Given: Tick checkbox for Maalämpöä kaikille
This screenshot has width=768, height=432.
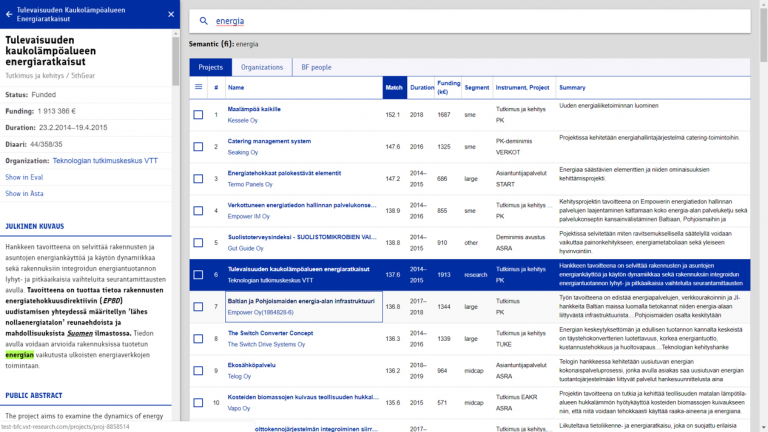Looking at the screenshot, I should pyautogui.click(x=198, y=115).
